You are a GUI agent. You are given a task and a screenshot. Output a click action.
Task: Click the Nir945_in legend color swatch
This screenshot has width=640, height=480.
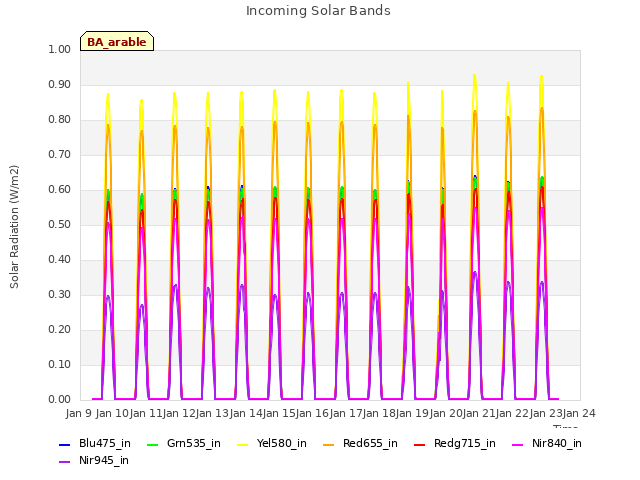click(x=65, y=462)
